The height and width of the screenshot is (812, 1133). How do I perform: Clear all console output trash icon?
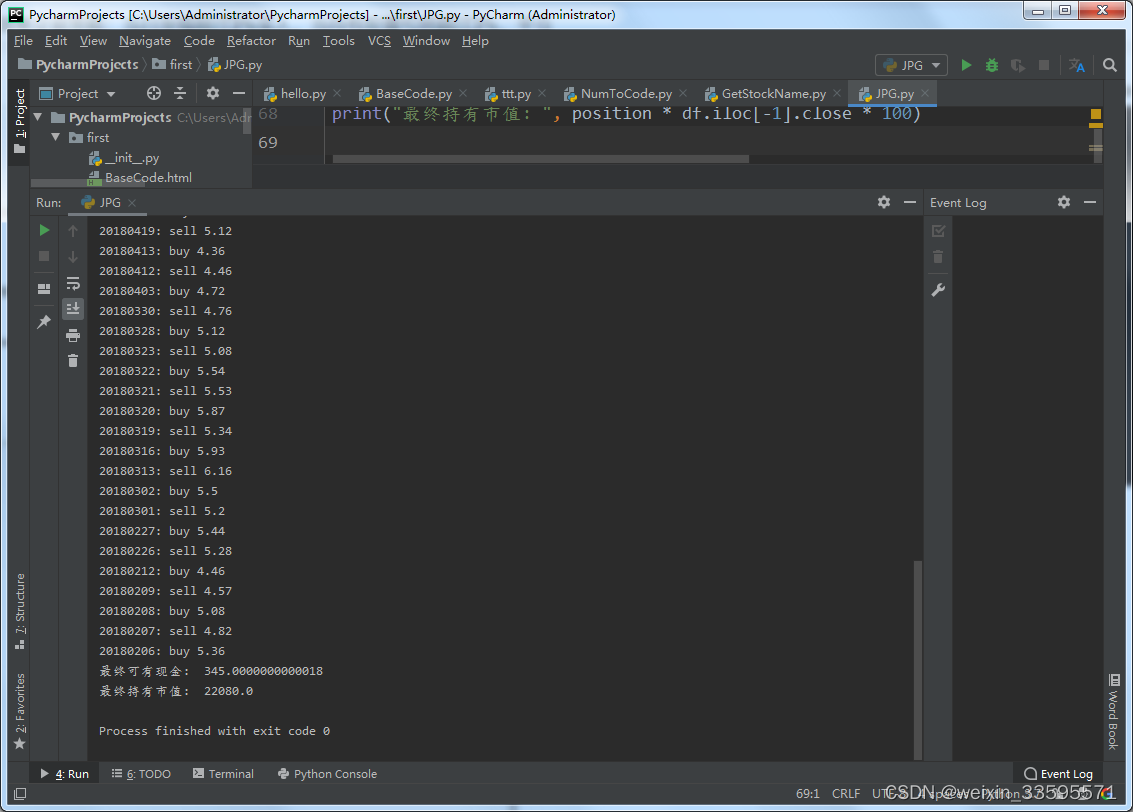click(73, 360)
